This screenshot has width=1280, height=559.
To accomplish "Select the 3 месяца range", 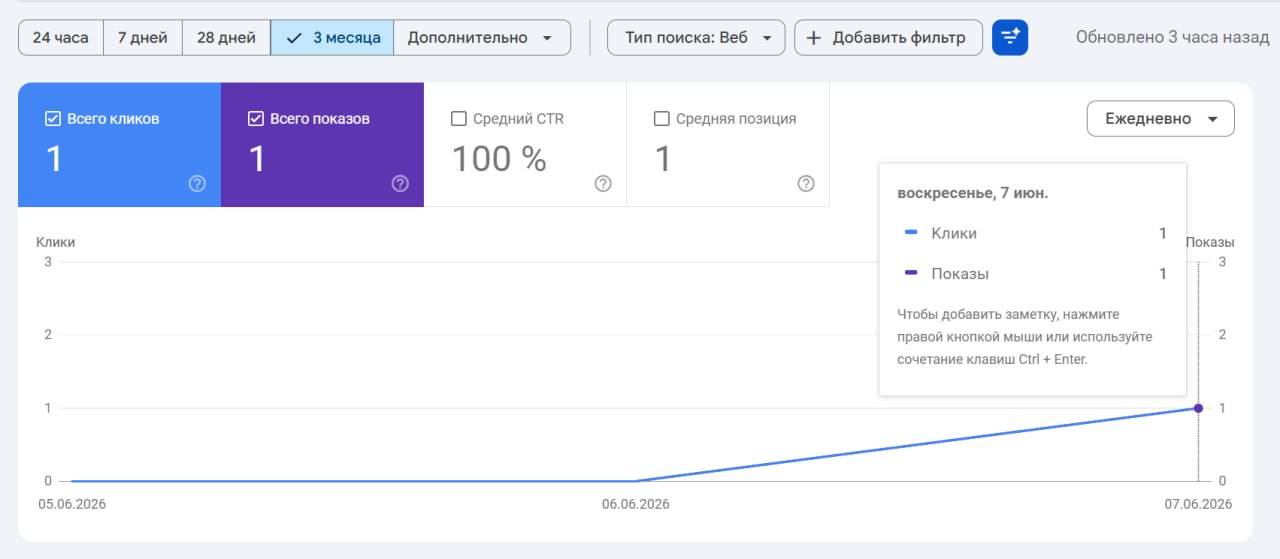I will (x=332, y=38).
